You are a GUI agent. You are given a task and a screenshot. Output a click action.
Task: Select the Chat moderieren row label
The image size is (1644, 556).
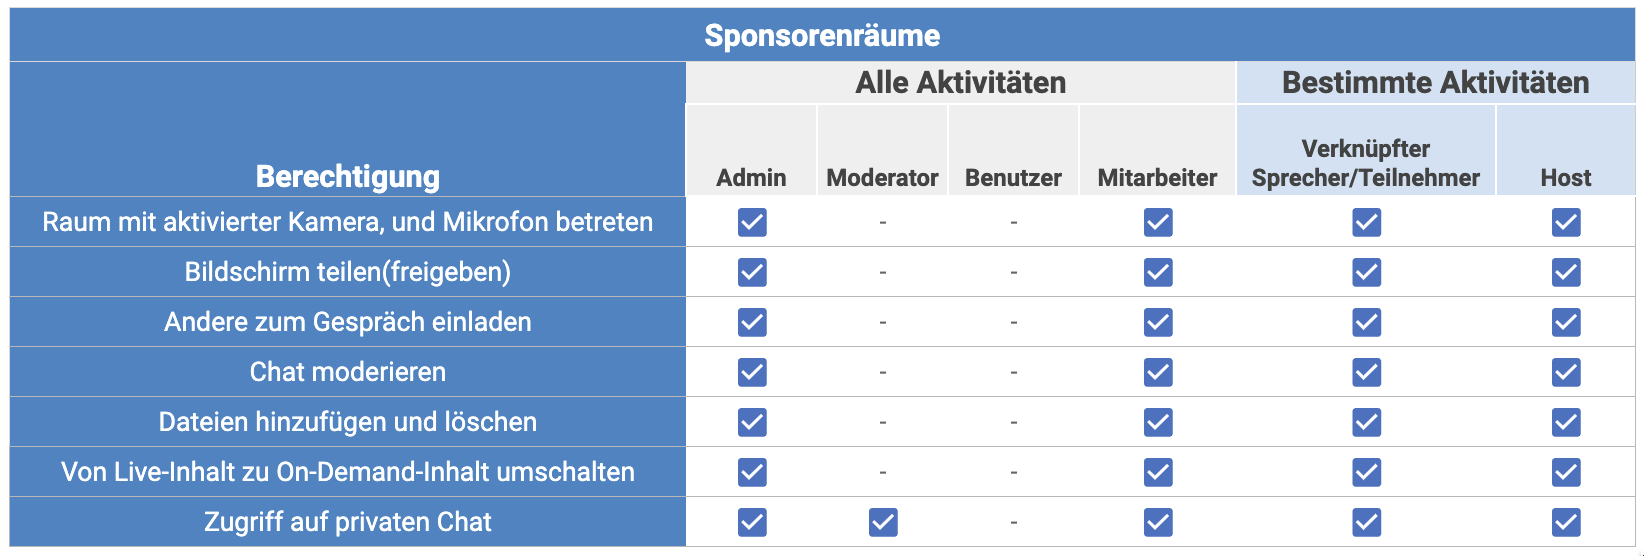pos(348,372)
